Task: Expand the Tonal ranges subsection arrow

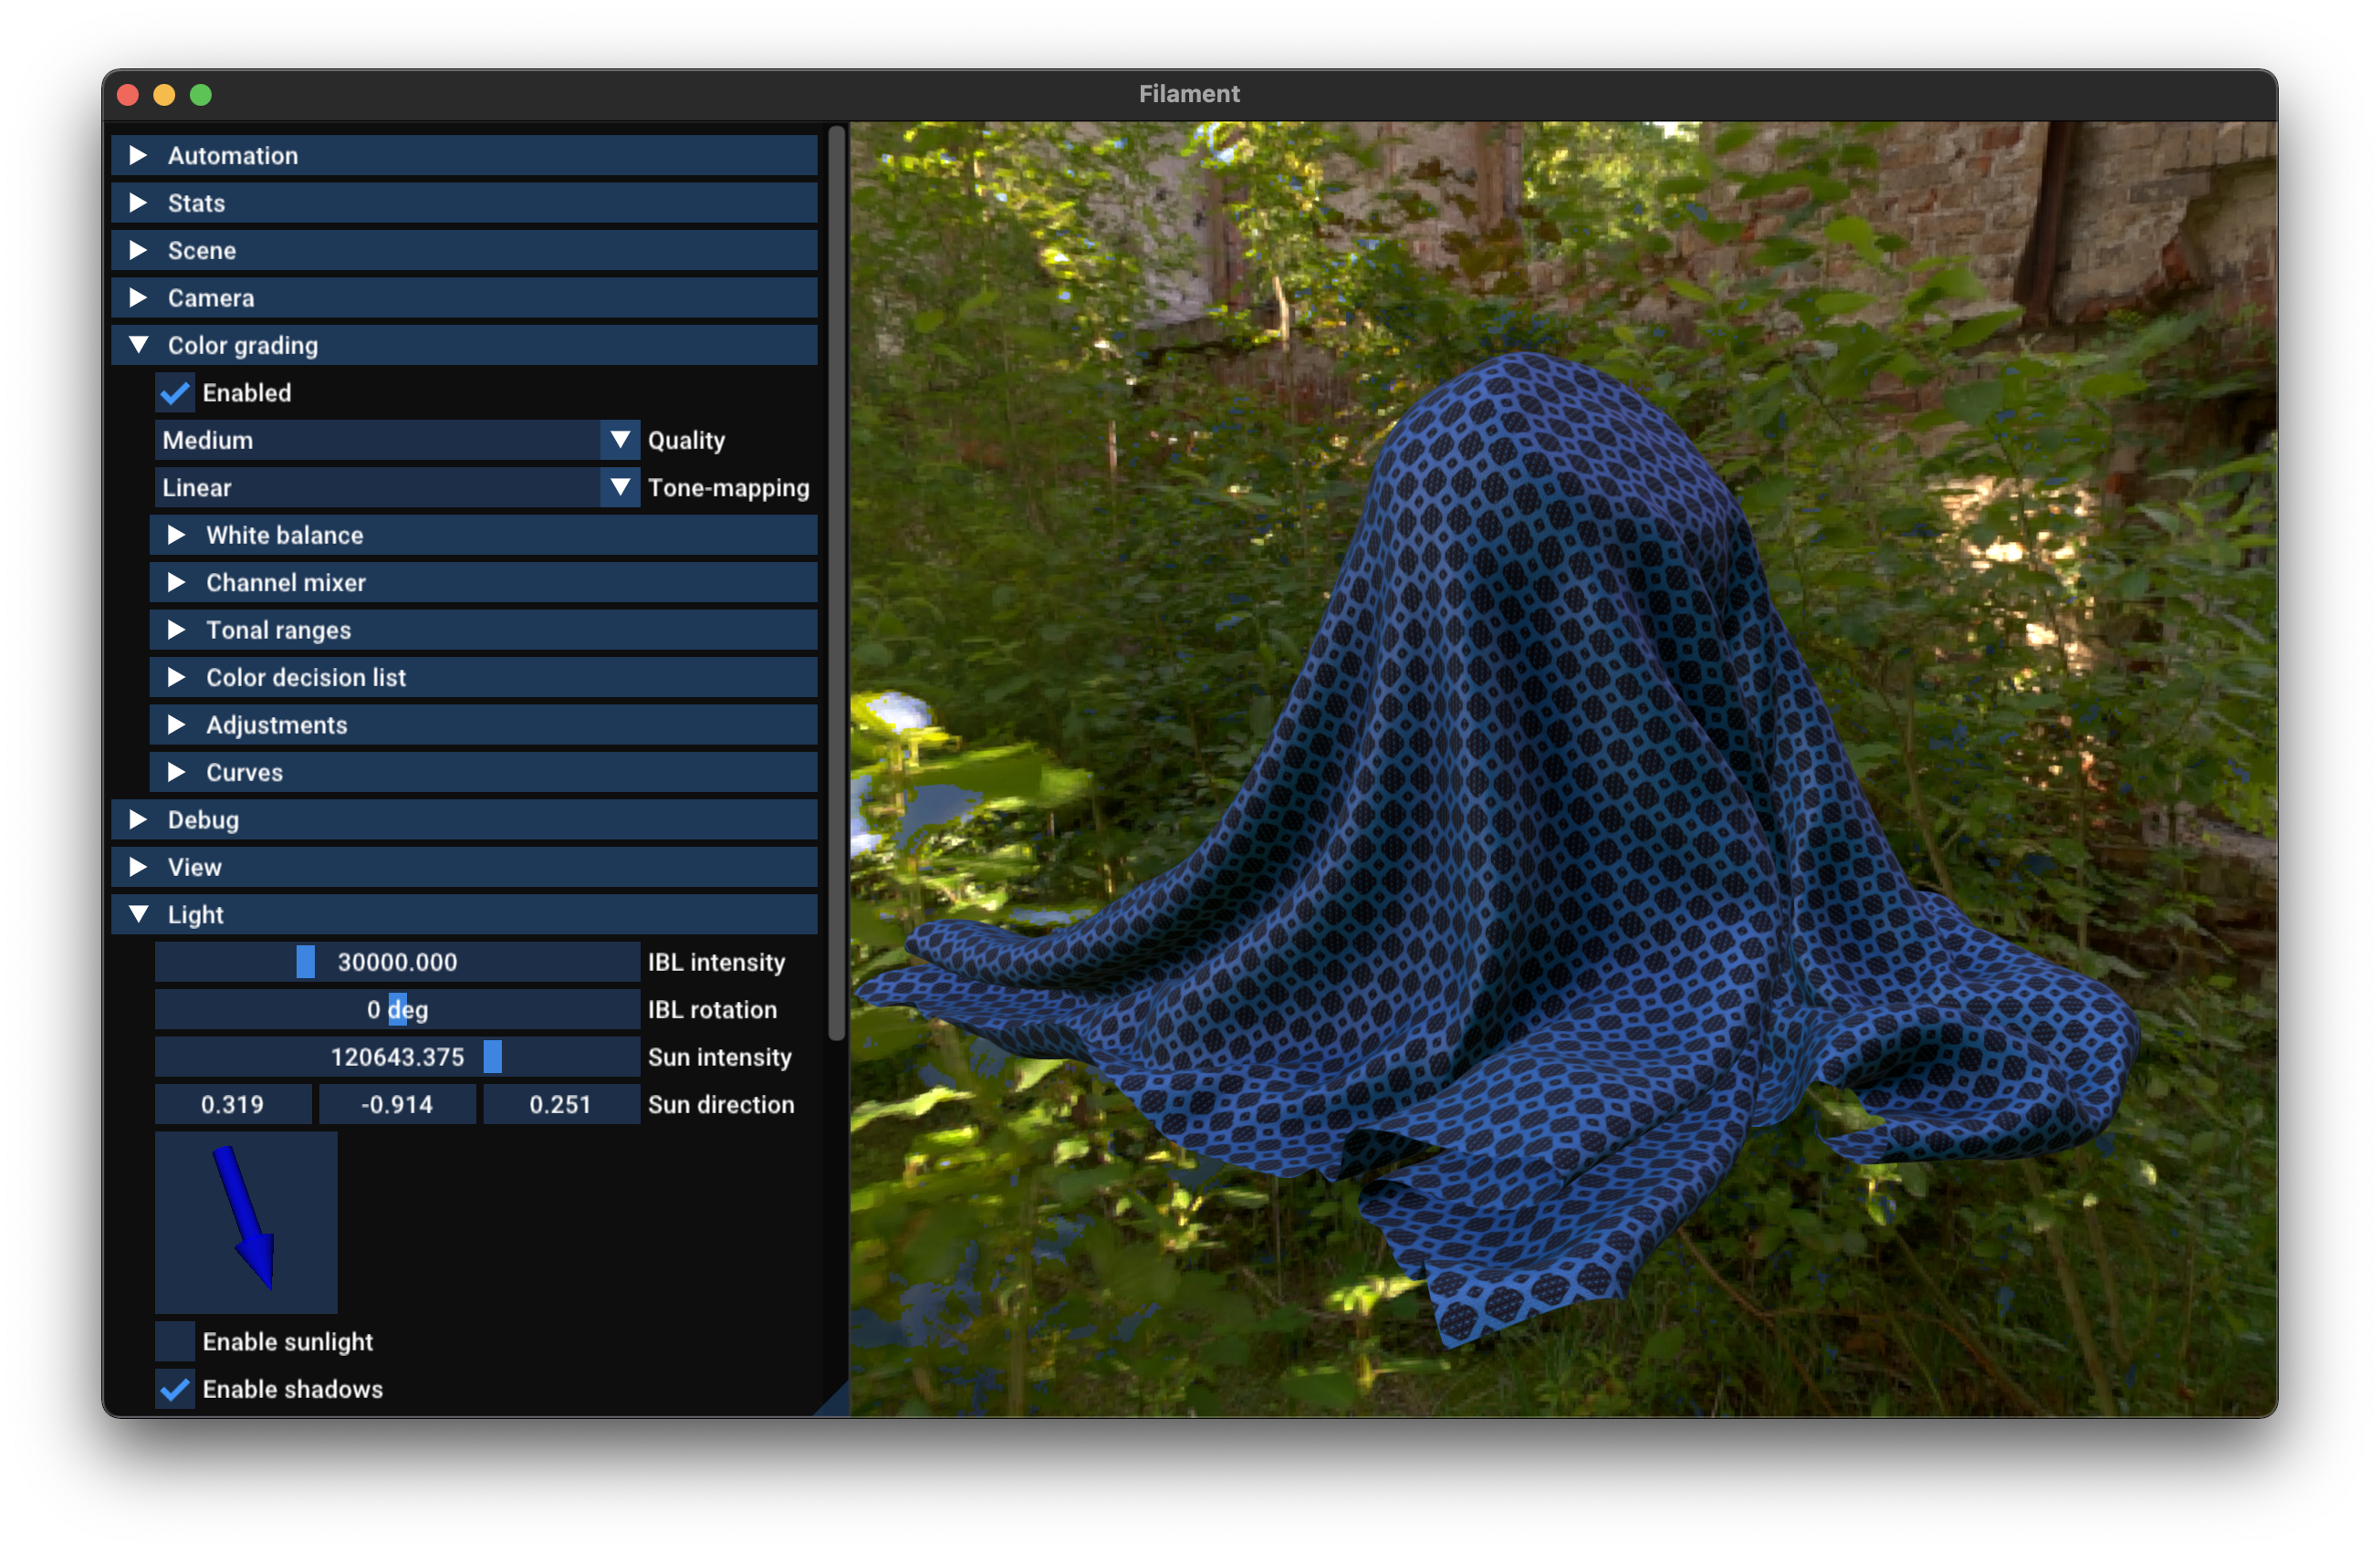Action: pos(177,630)
